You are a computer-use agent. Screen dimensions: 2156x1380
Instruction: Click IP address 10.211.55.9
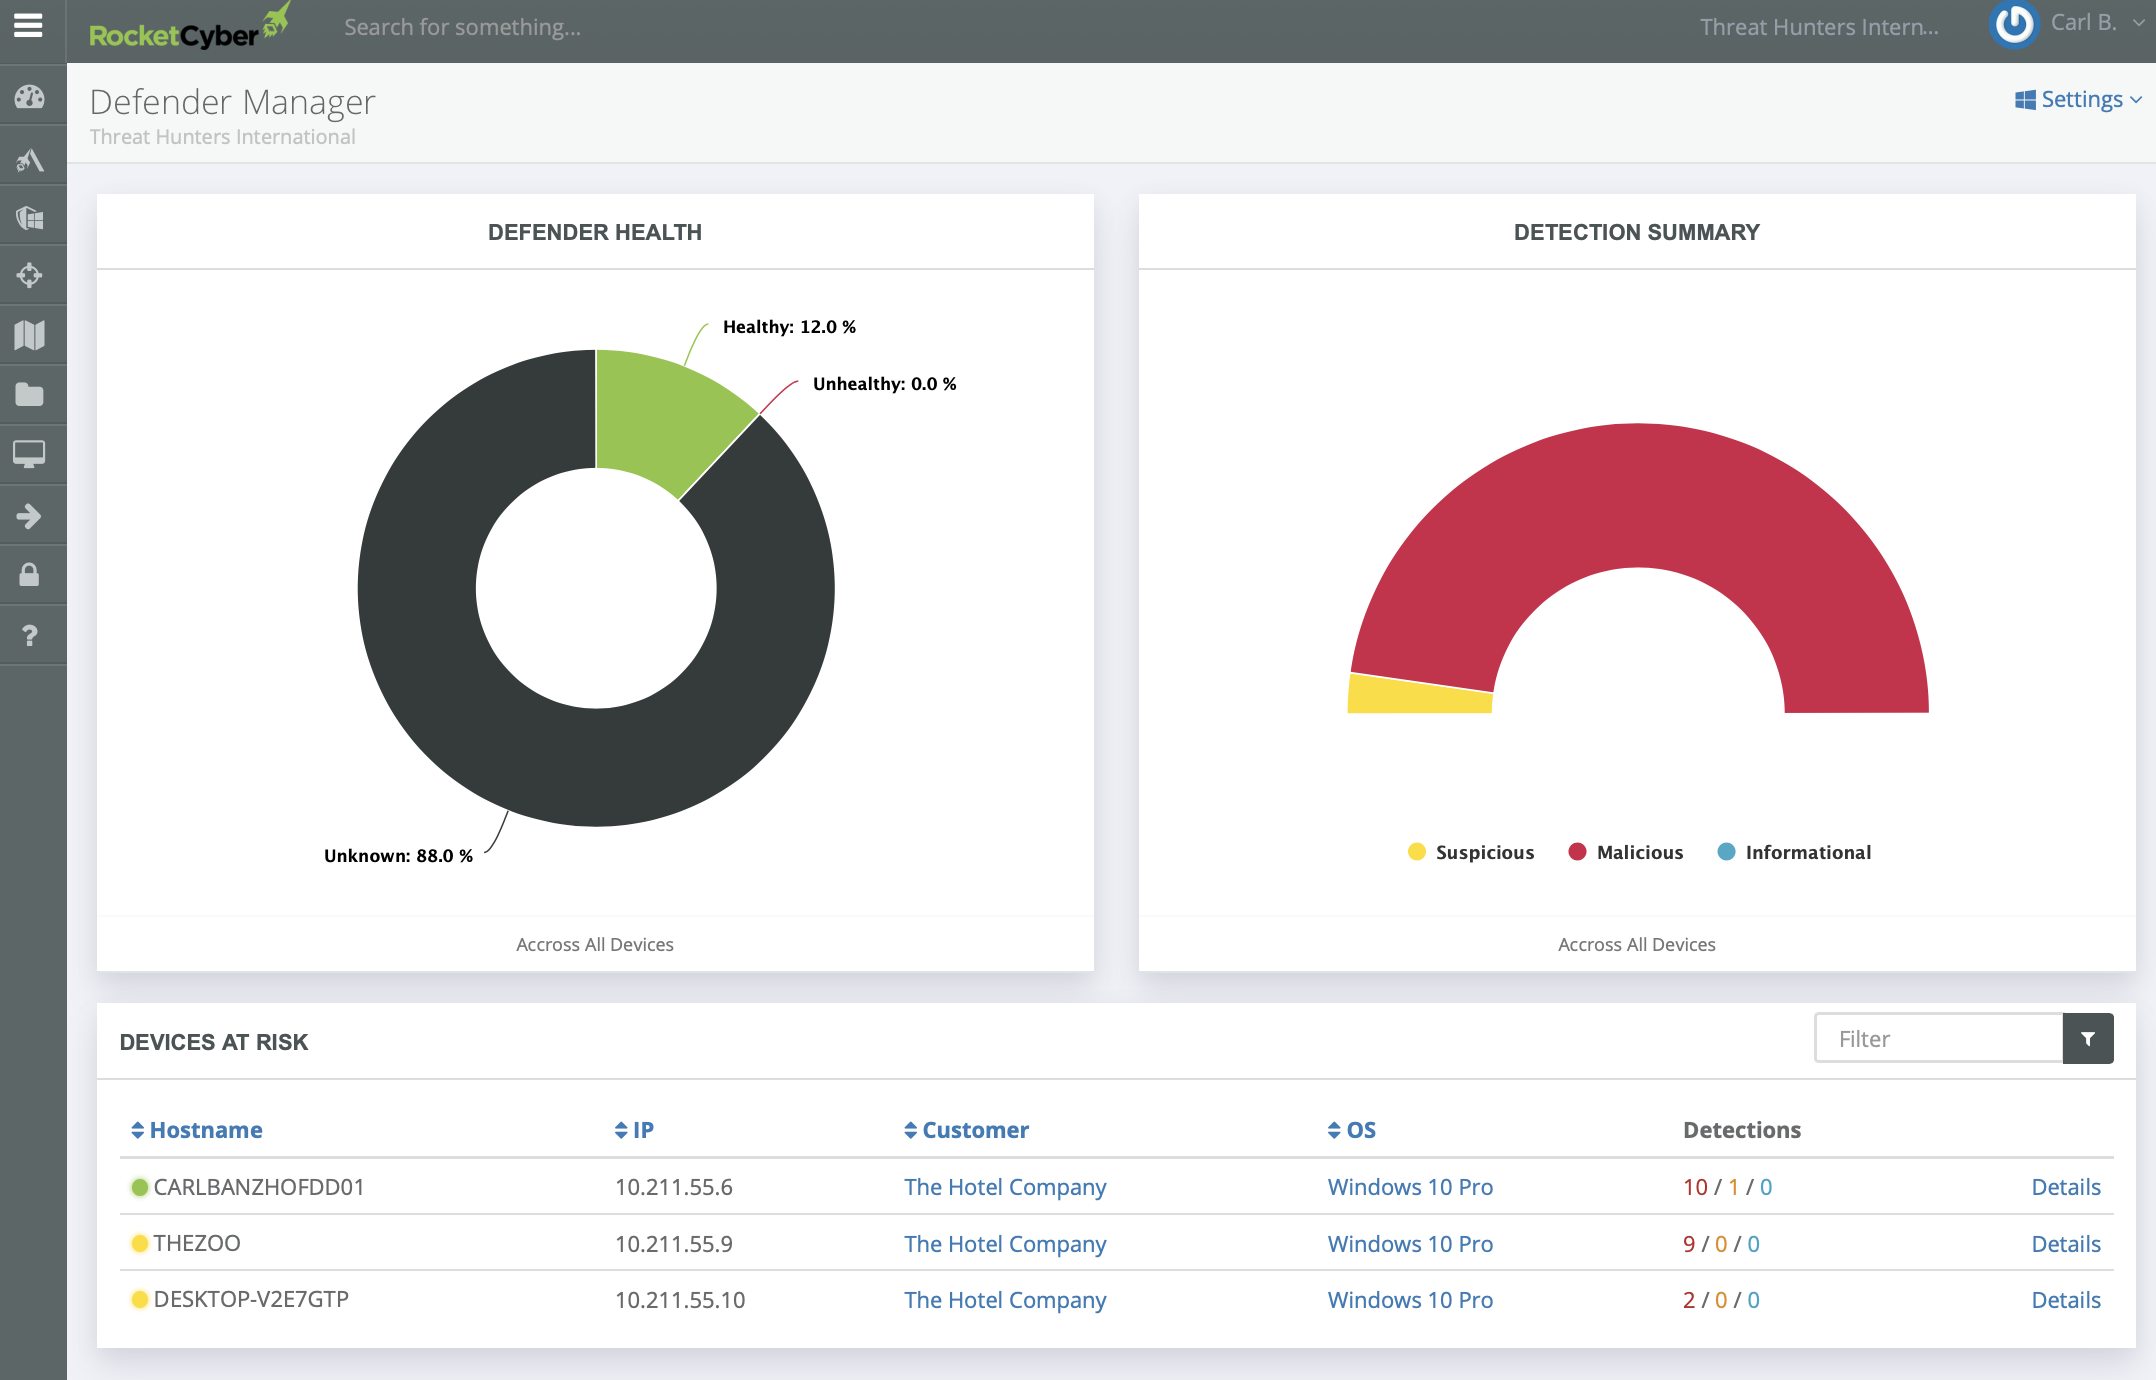[x=674, y=1244]
